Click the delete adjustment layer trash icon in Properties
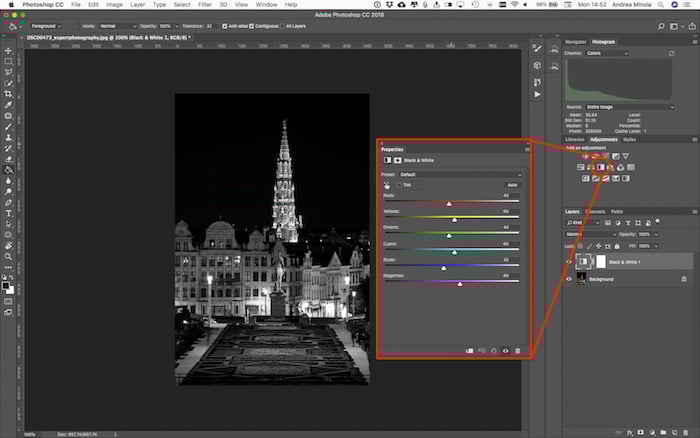This screenshot has width=700, height=438. [x=517, y=351]
